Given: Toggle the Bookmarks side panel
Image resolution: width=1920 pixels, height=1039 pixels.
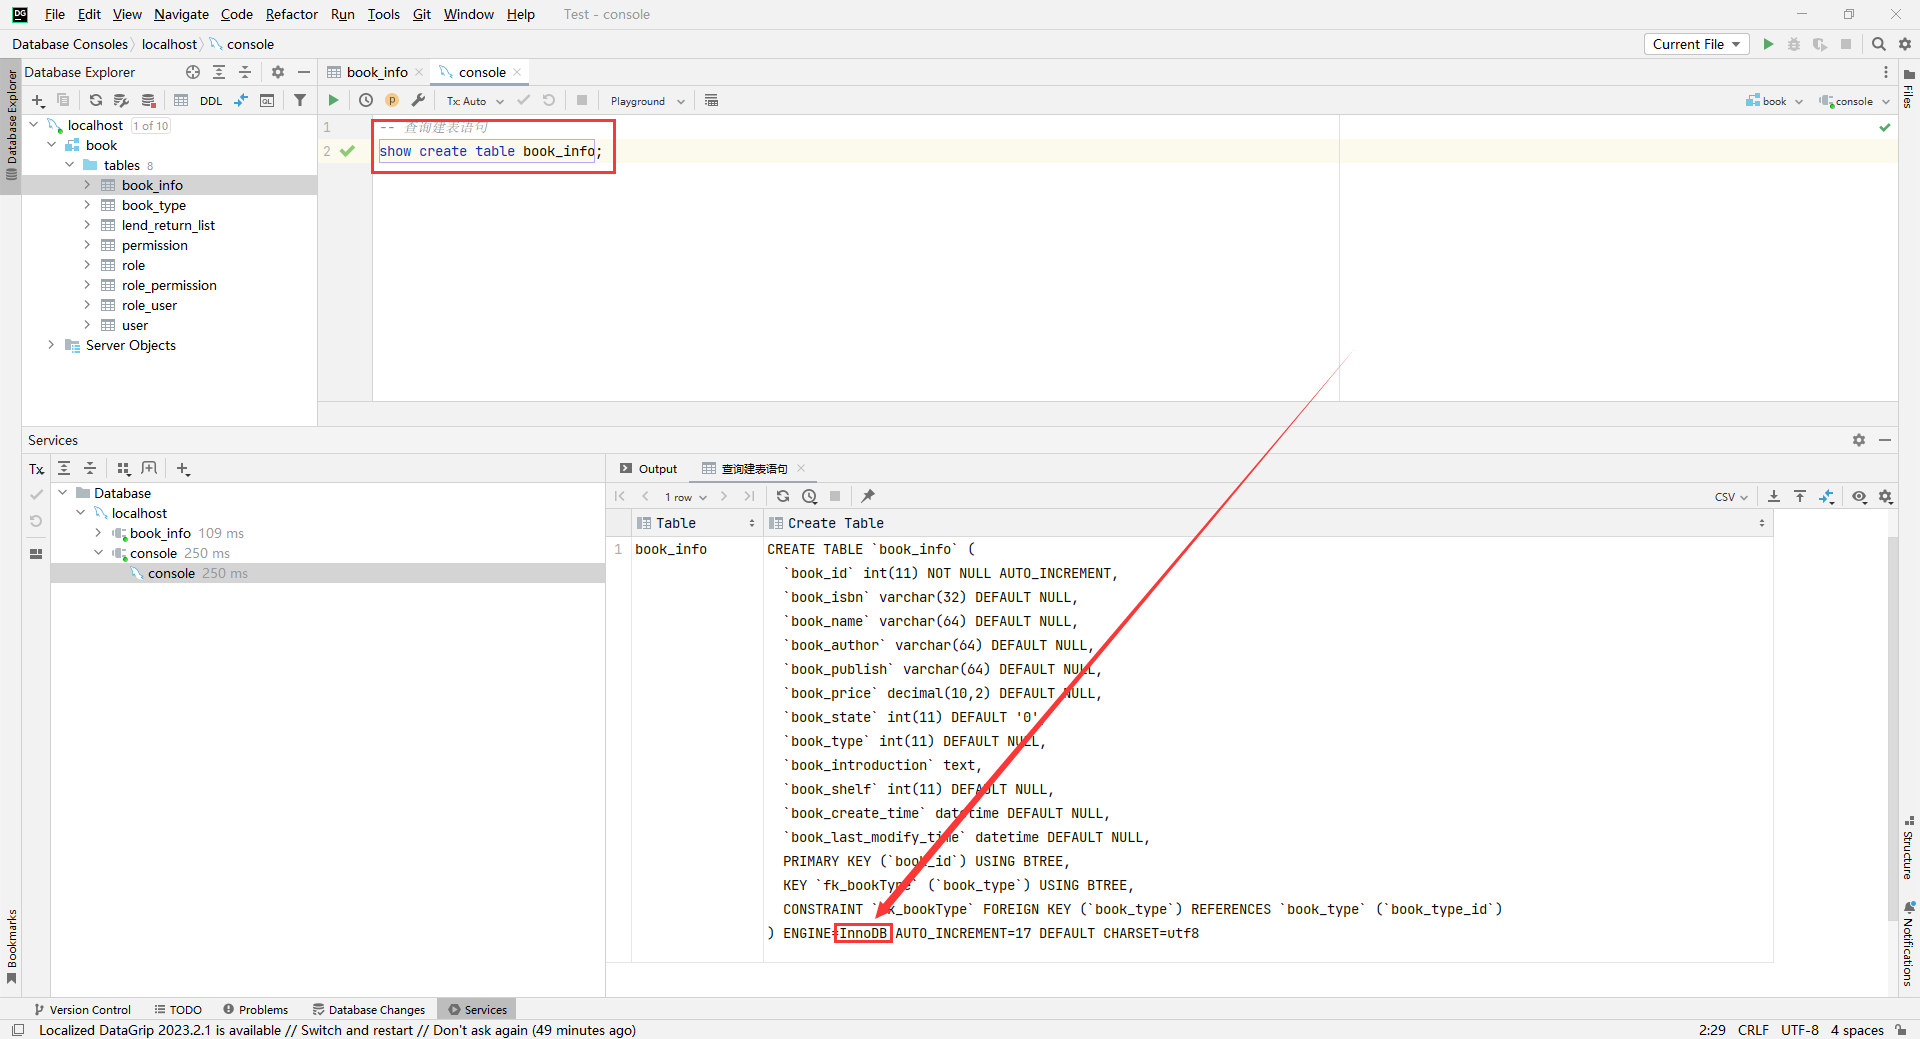Looking at the screenshot, I should click(11, 945).
